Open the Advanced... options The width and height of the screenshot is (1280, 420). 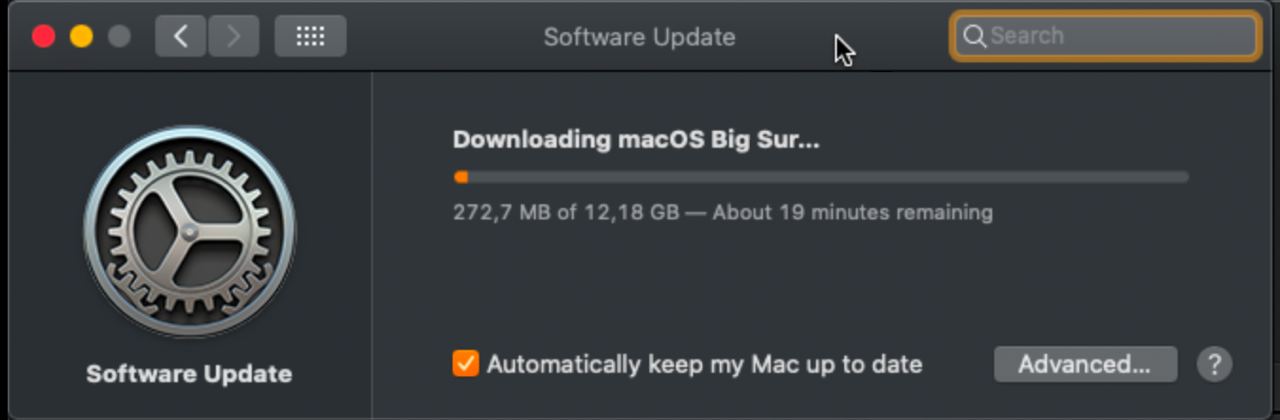[1085, 364]
